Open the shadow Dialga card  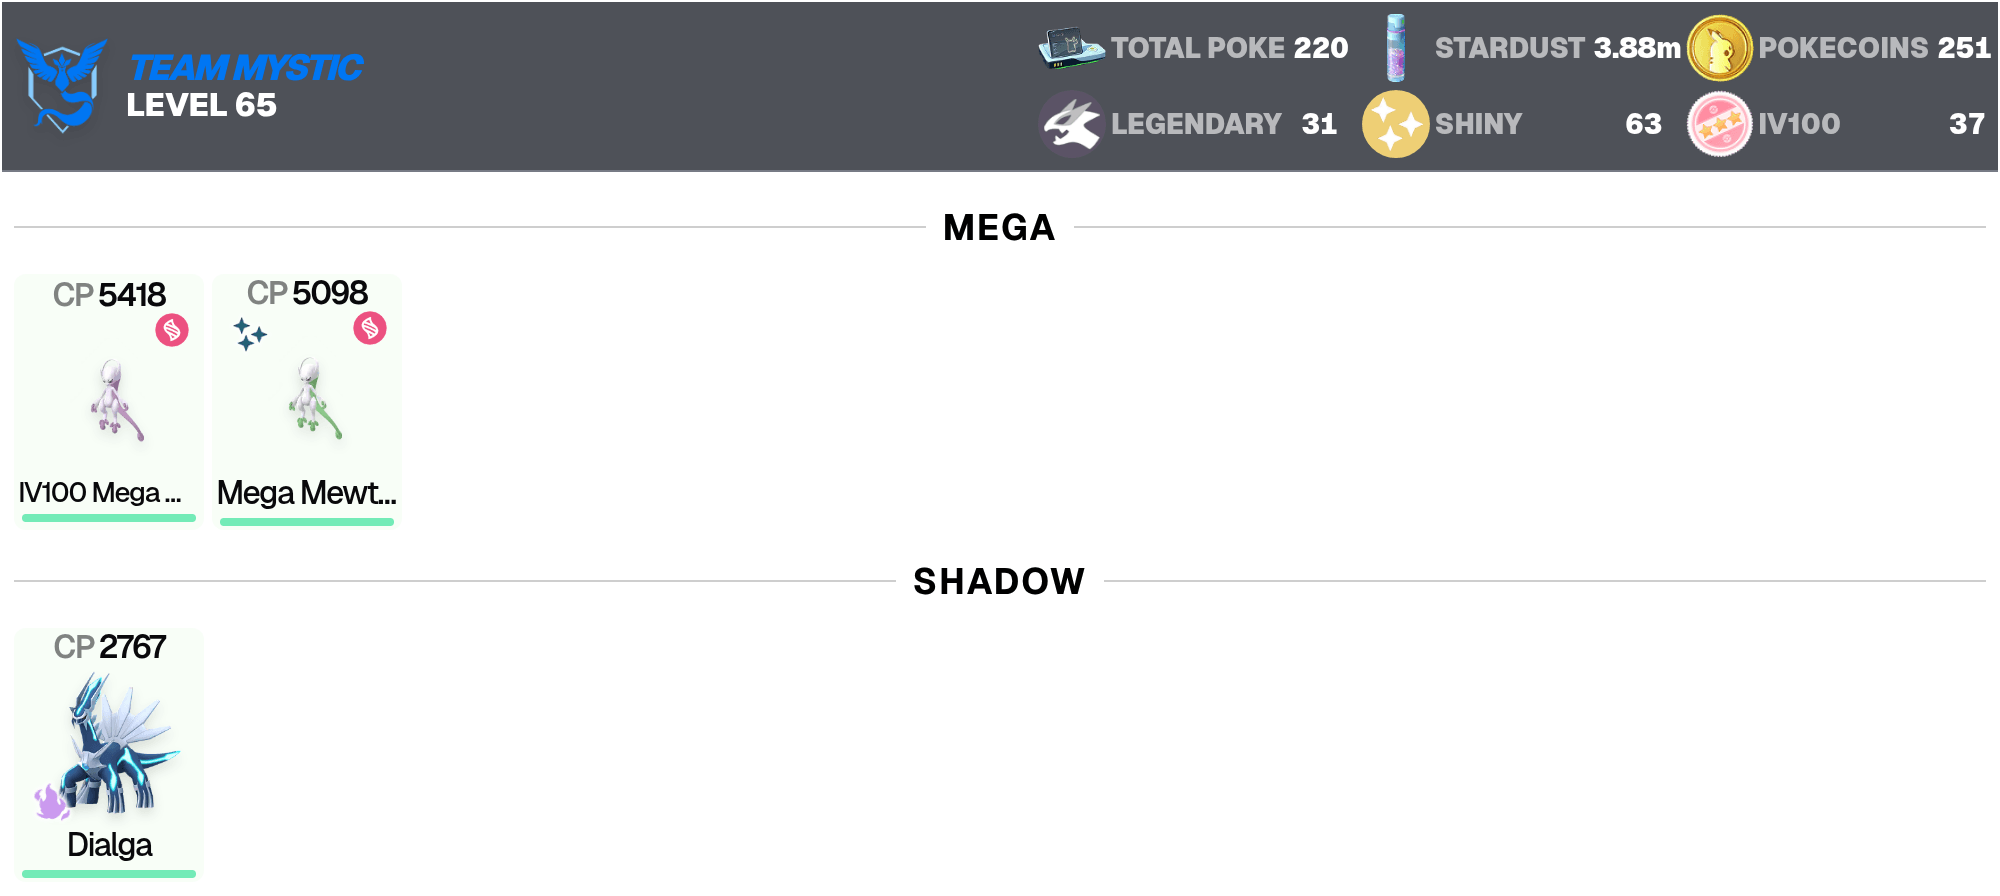coord(109,753)
